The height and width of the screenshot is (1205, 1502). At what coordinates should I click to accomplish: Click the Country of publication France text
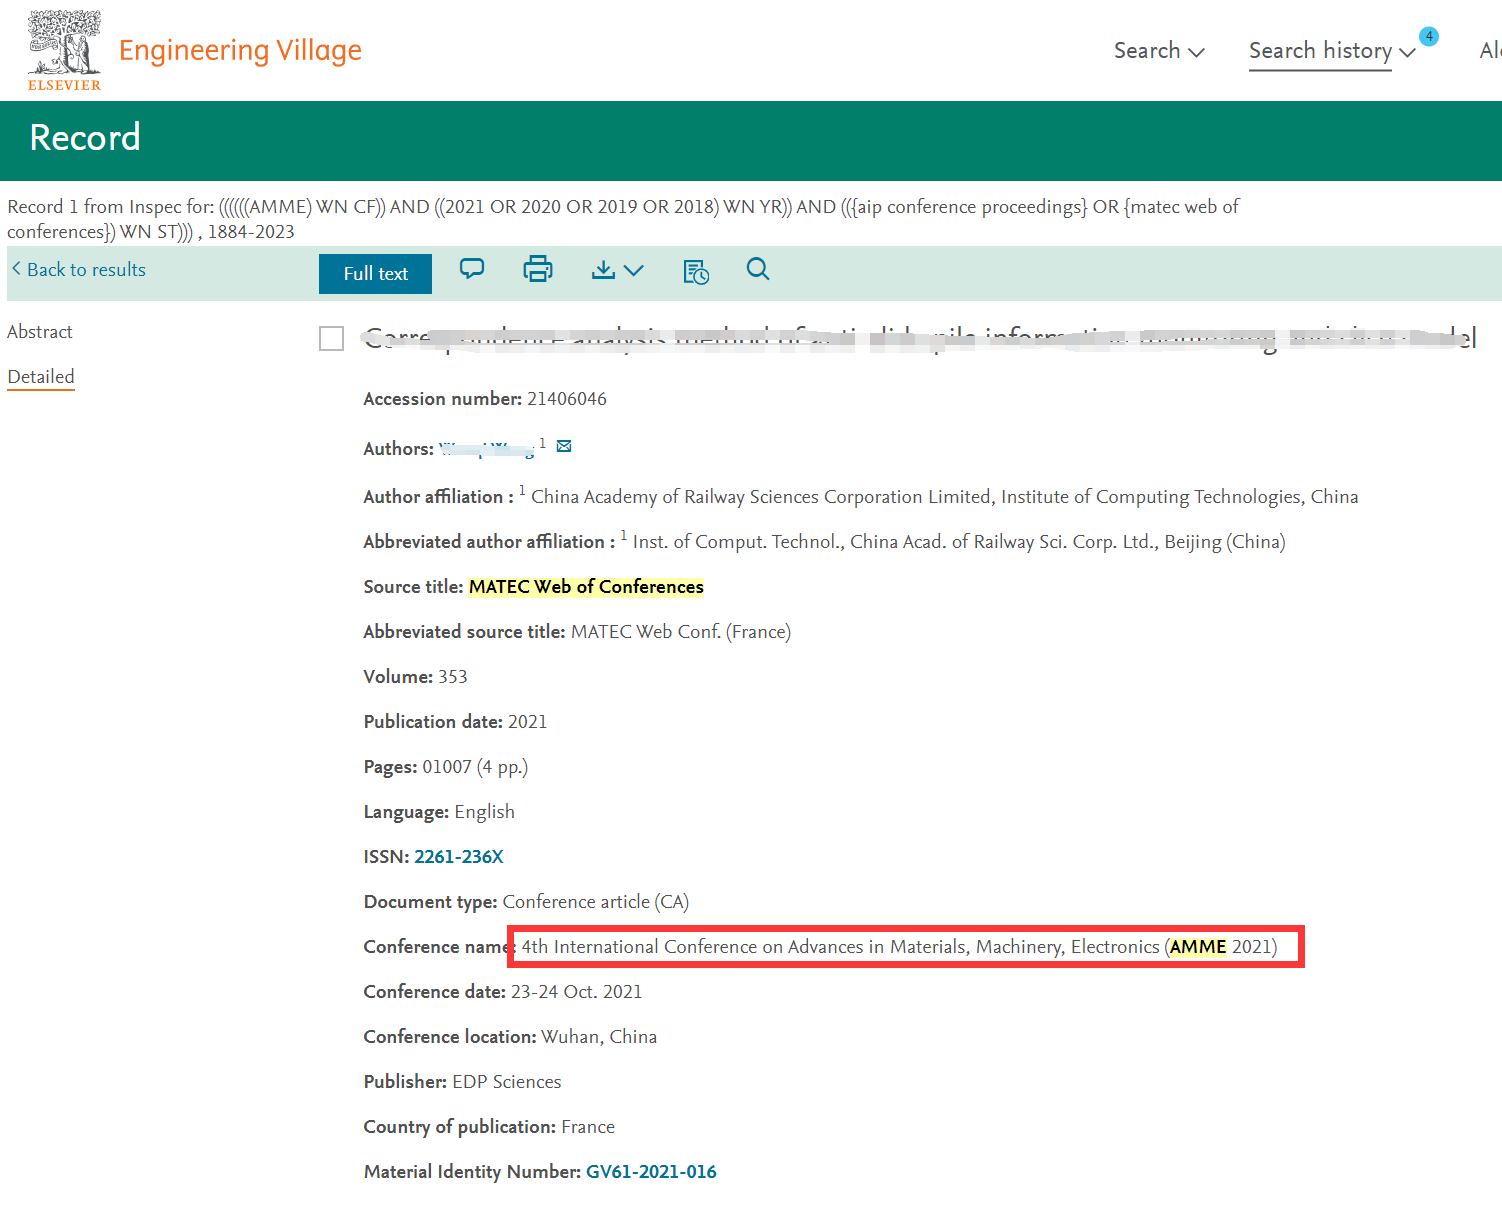pyautogui.click(x=588, y=1127)
